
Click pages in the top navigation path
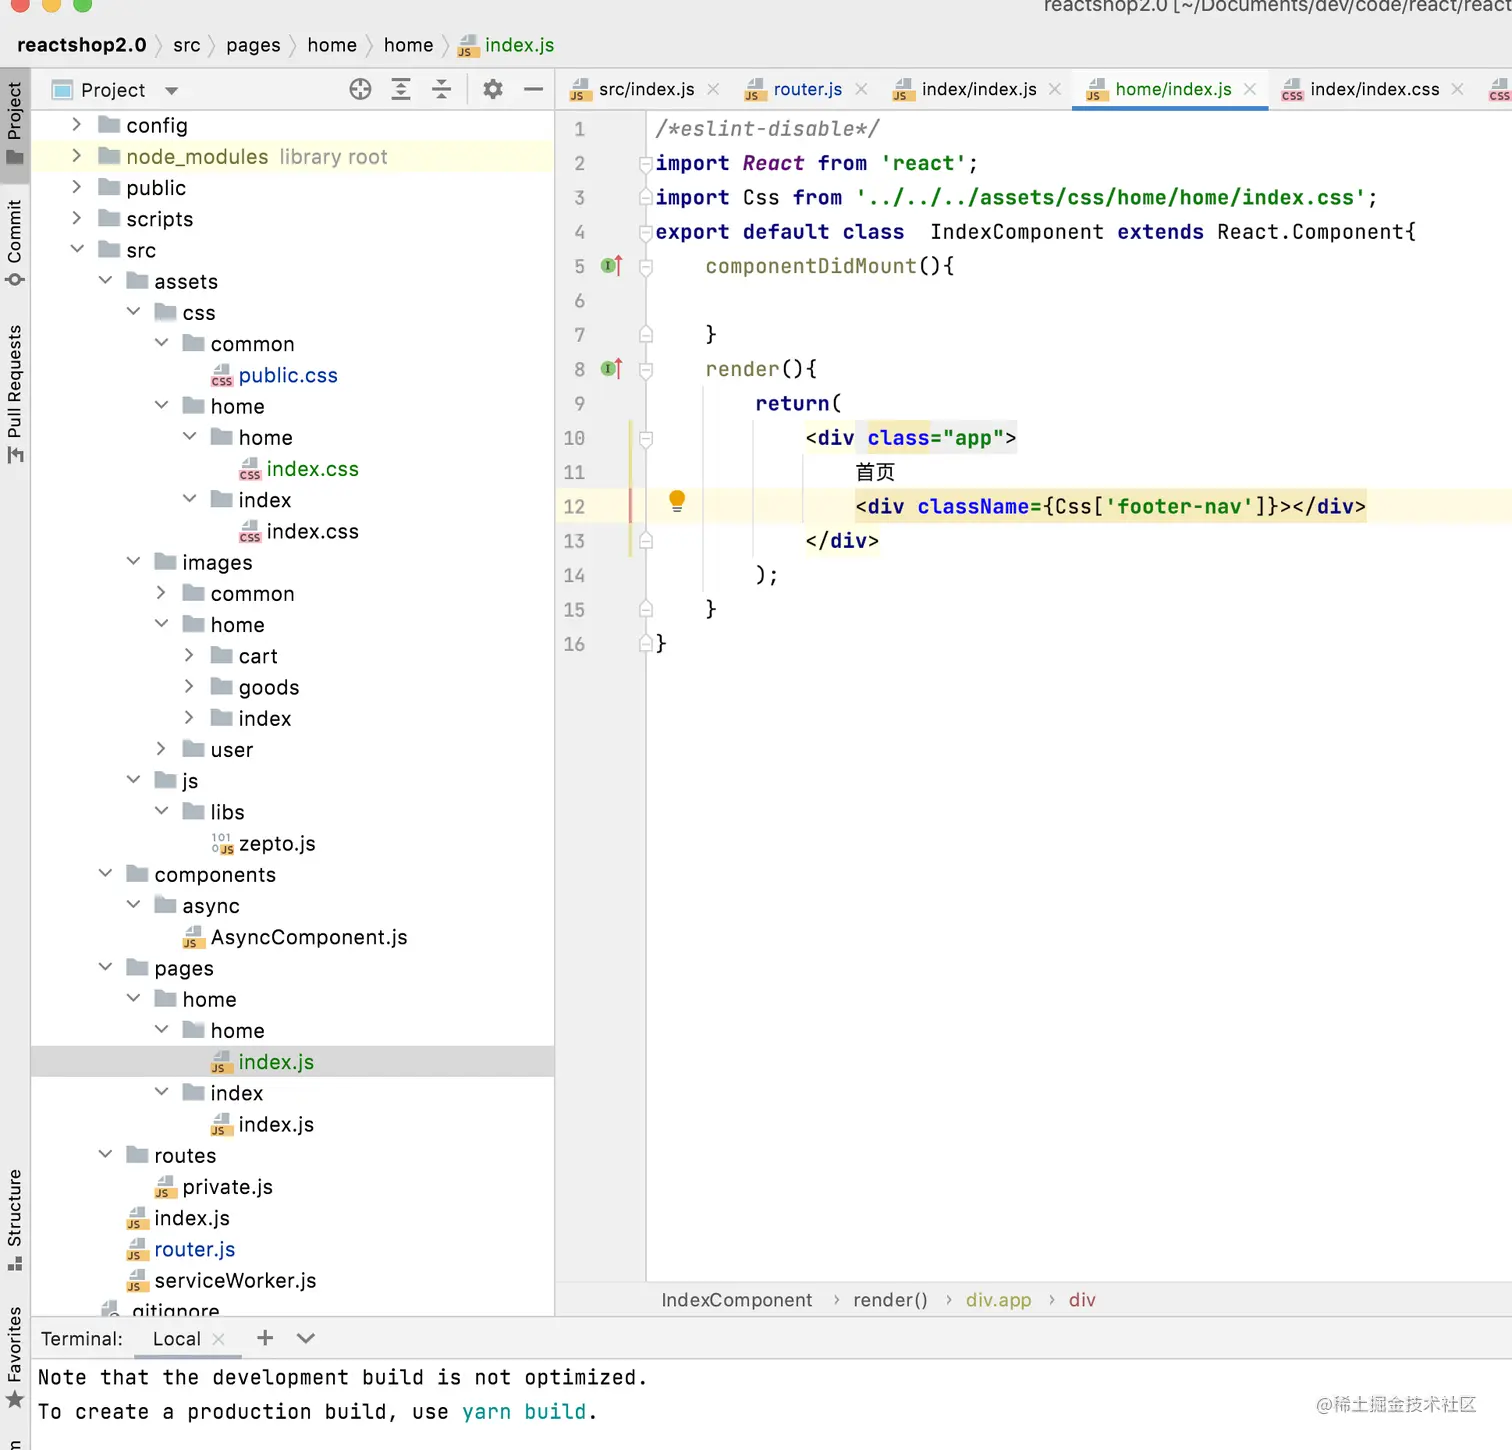[x=253, y=45]
